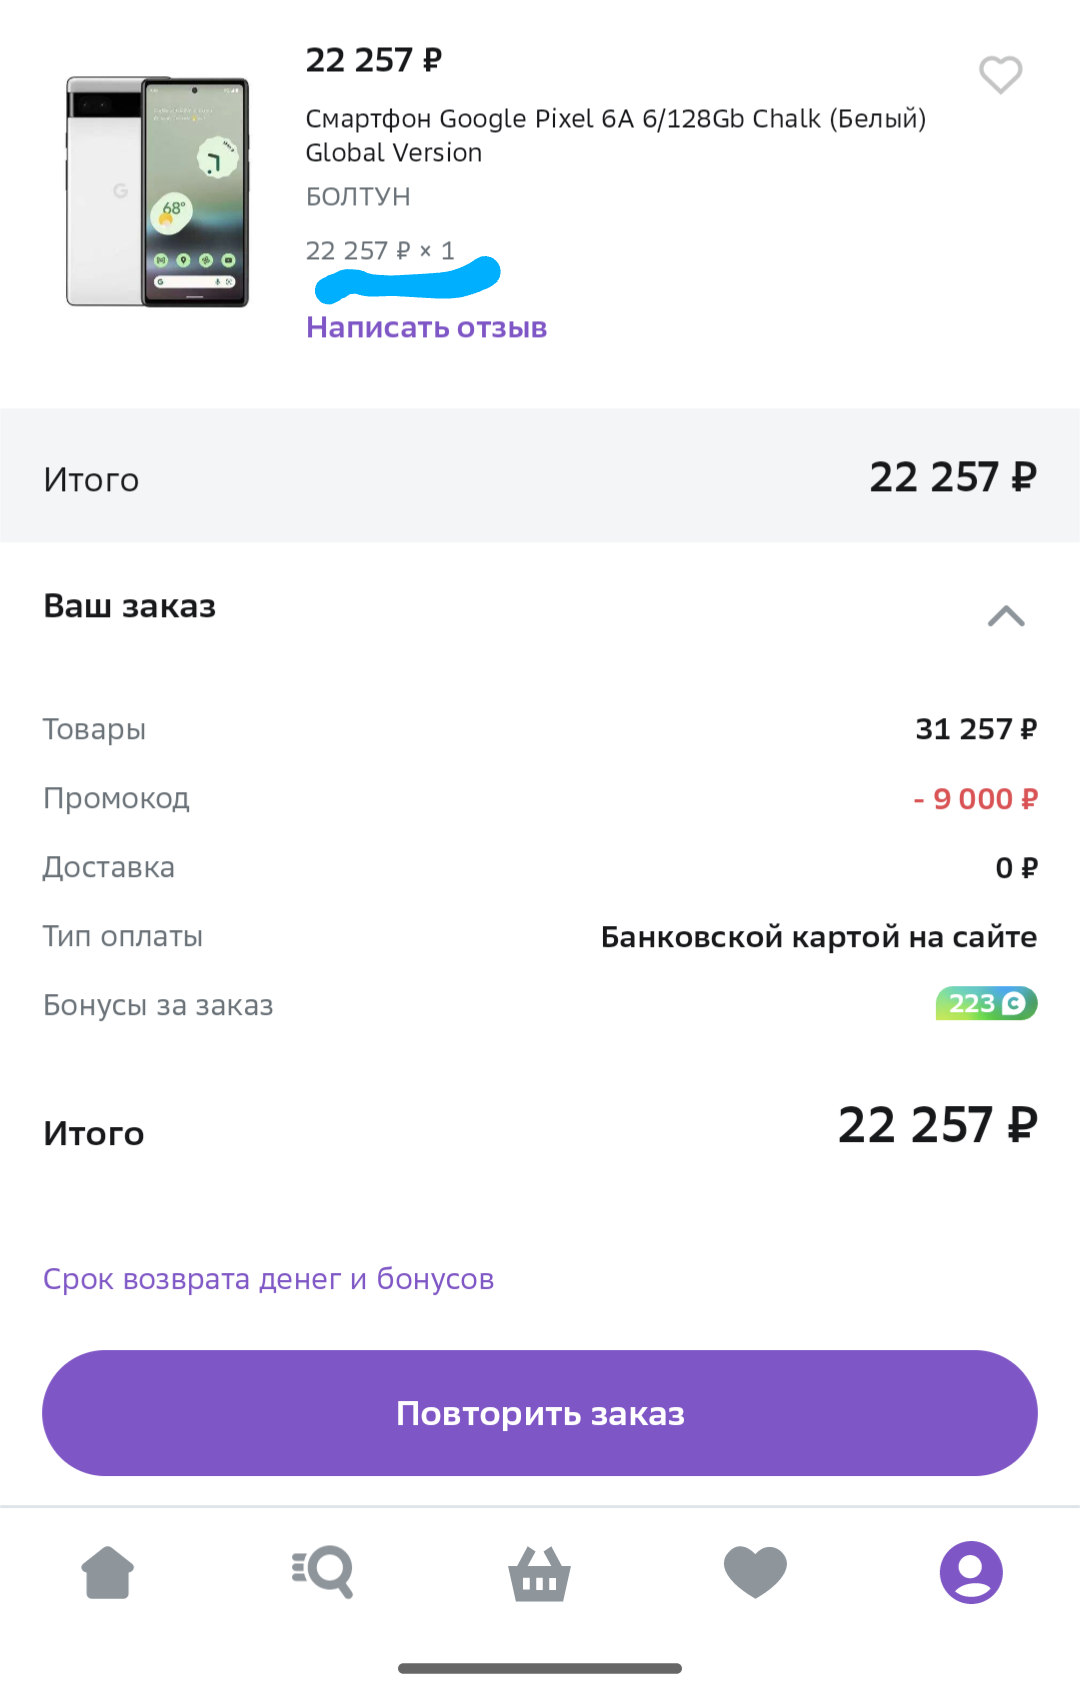Open the home tab in the bottom bar
Screen dimensions: 1080x1700
pyautogui.click(x=108, y=1572)
